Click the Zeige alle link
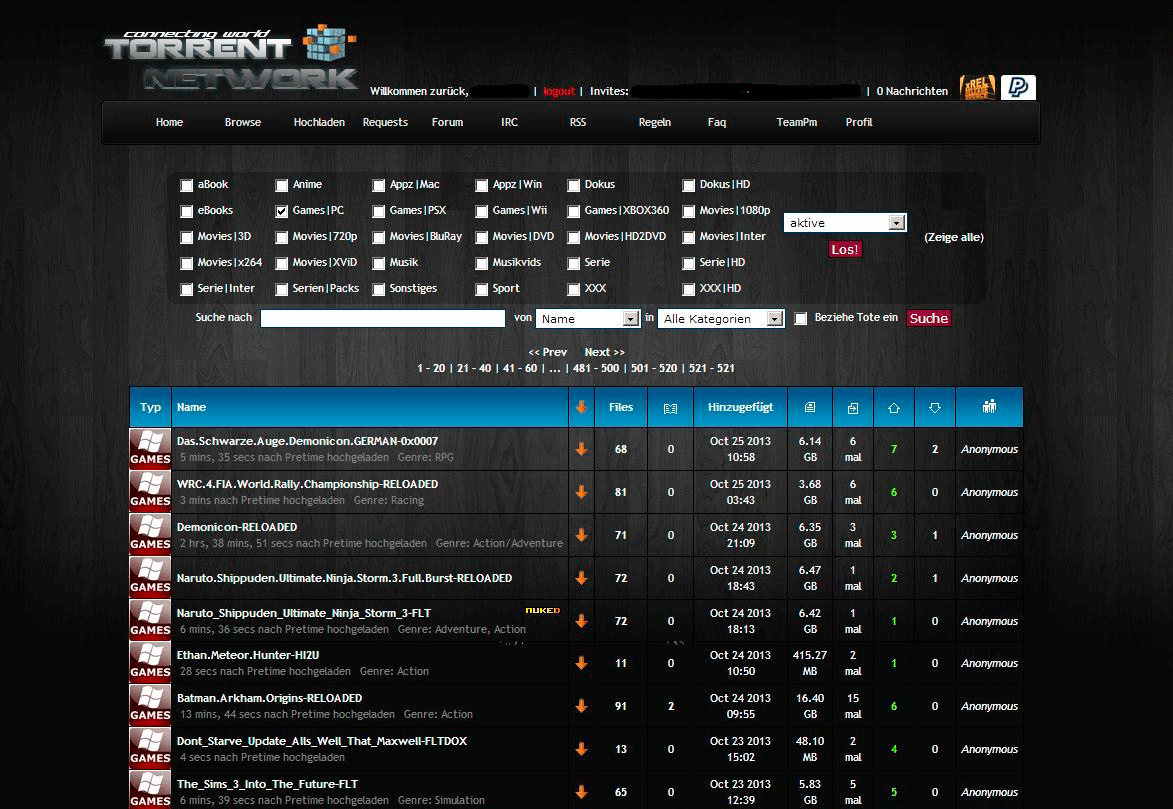The image size is (1173, 809). coord(954,237)
